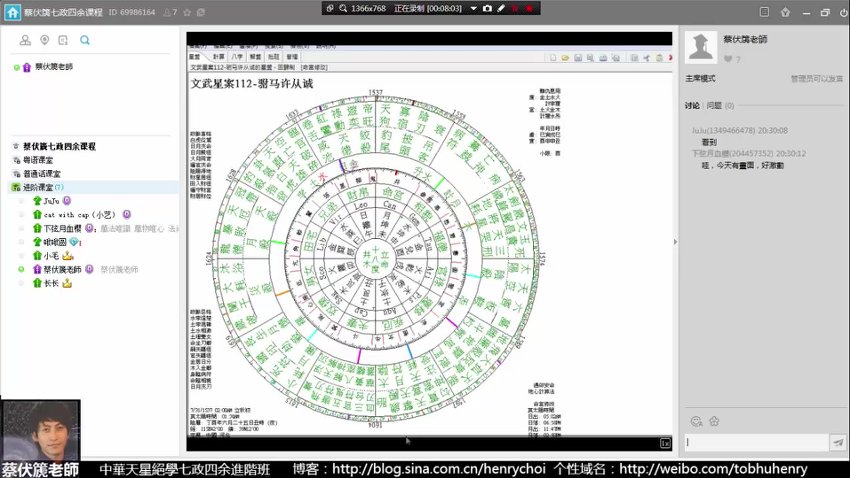Image resolution: width=850 pixels, height=478 pixels.
Task: Select user cat with cap (小艺)
Action: 80,215
